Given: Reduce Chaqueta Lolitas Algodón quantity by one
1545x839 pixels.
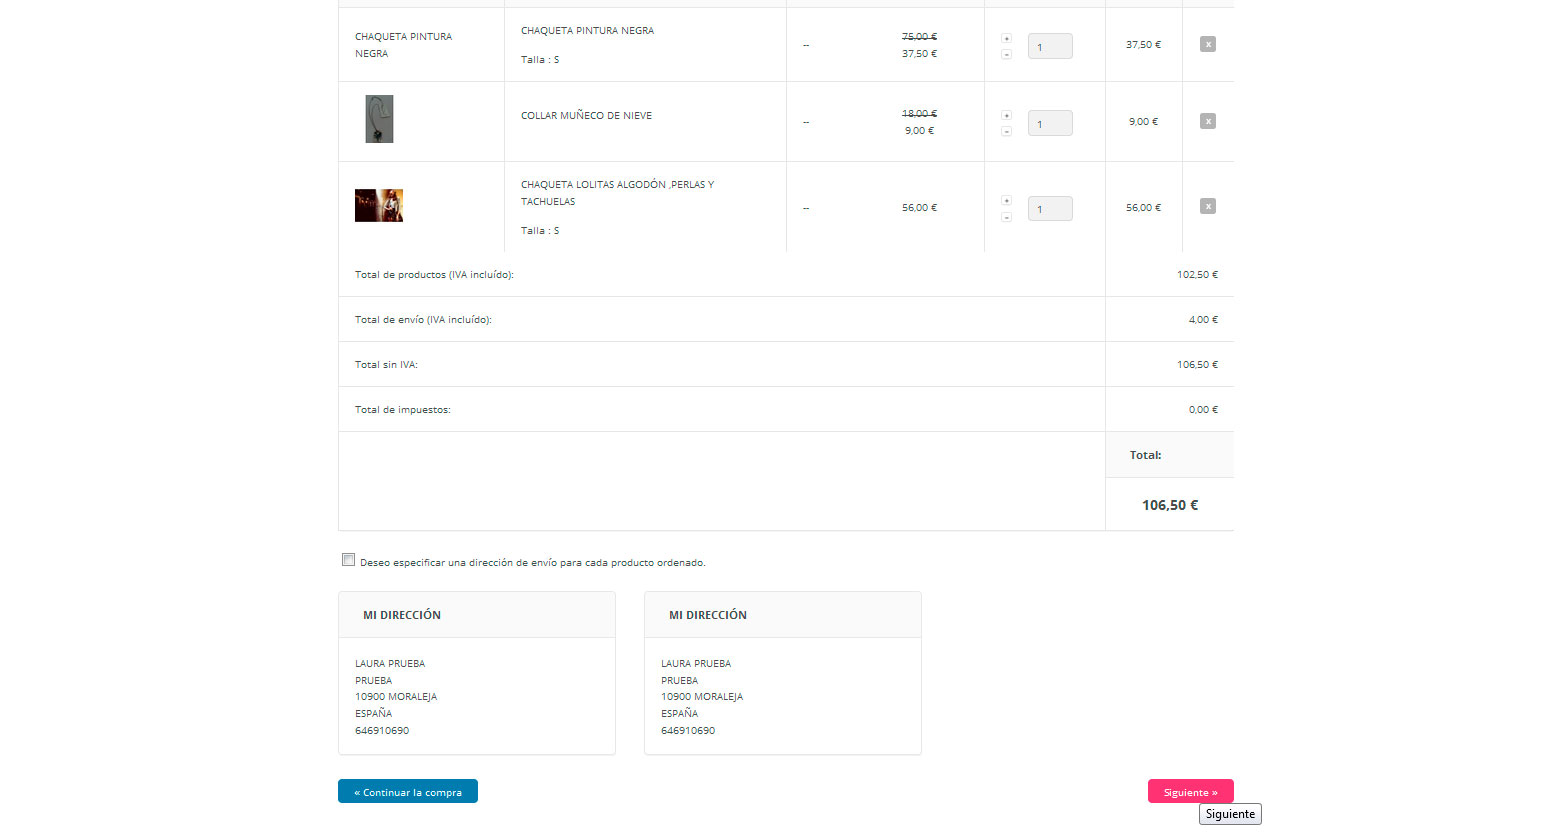Looking at the screenshot, I should tap(1006, 217).
